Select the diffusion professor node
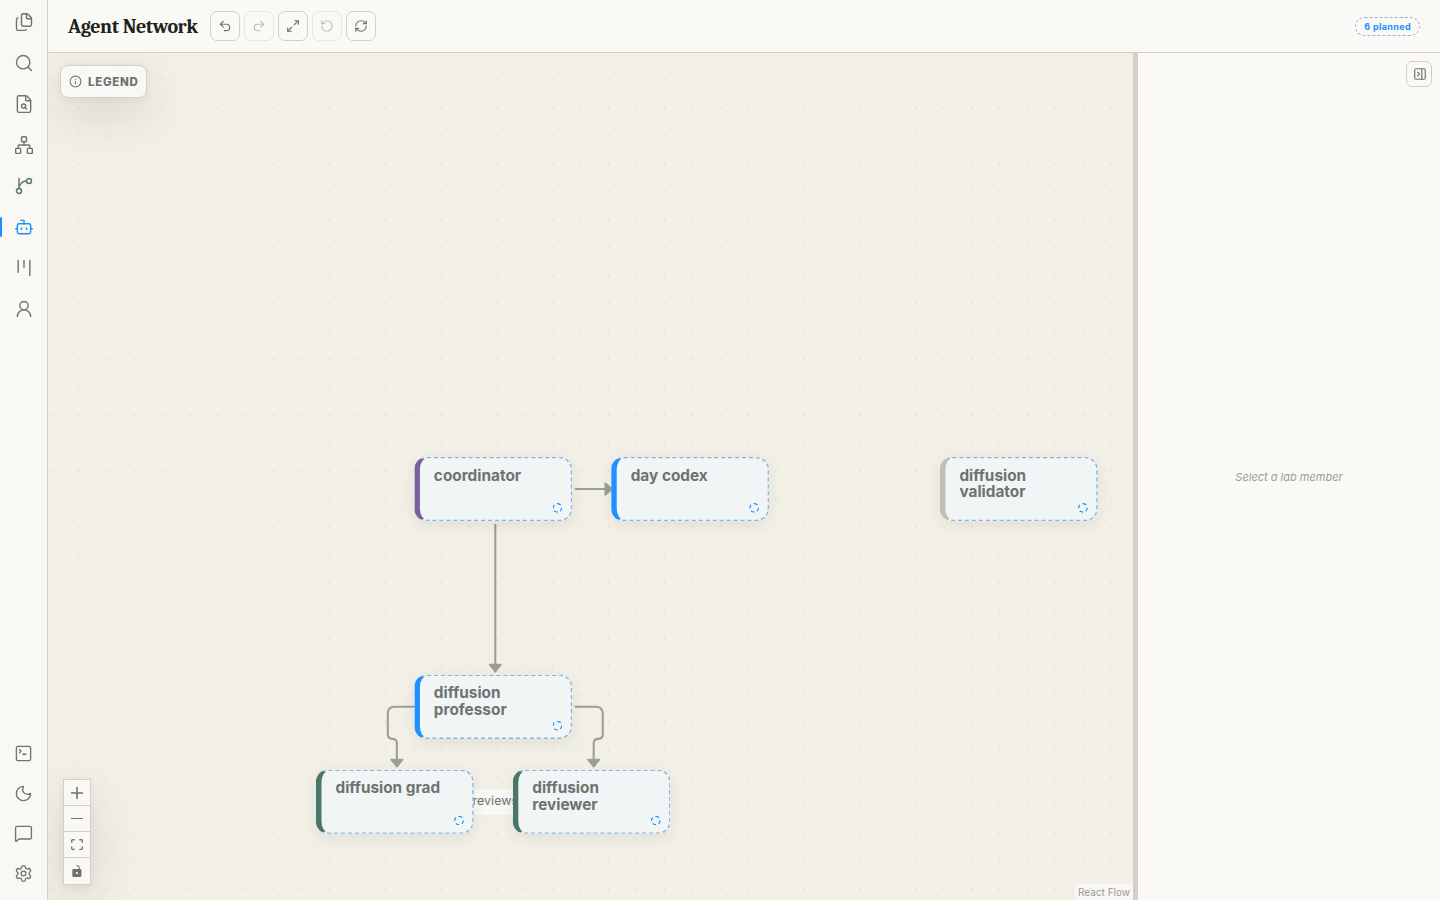 coord(494,707)
